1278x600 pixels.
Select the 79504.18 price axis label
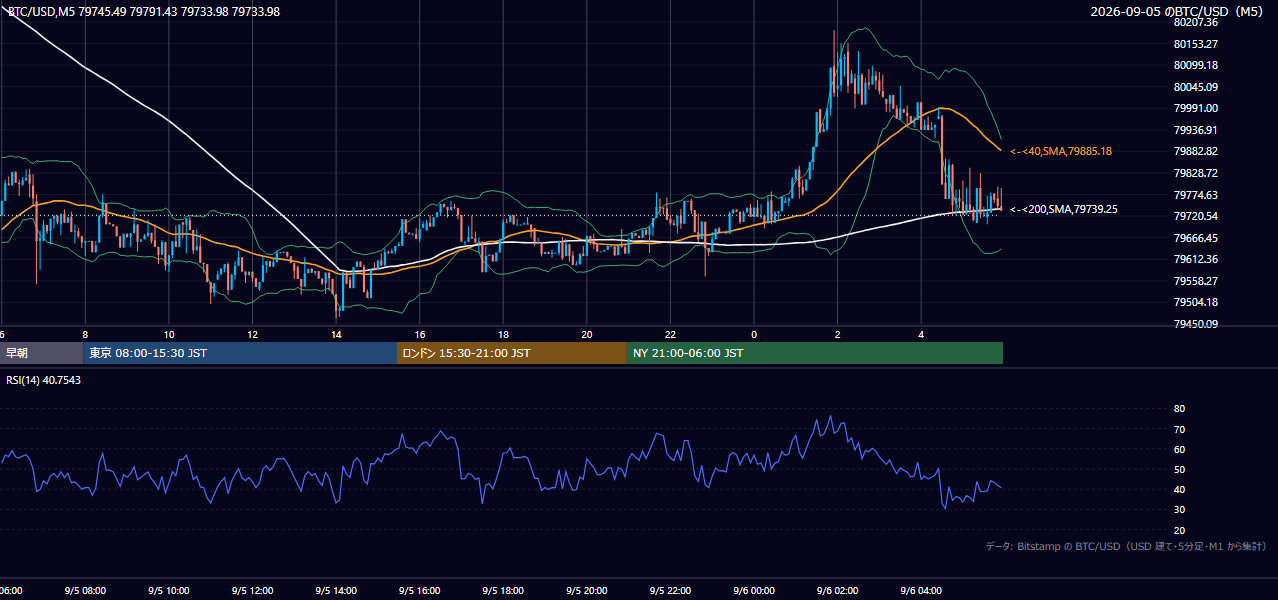[x=1195, y=302]
